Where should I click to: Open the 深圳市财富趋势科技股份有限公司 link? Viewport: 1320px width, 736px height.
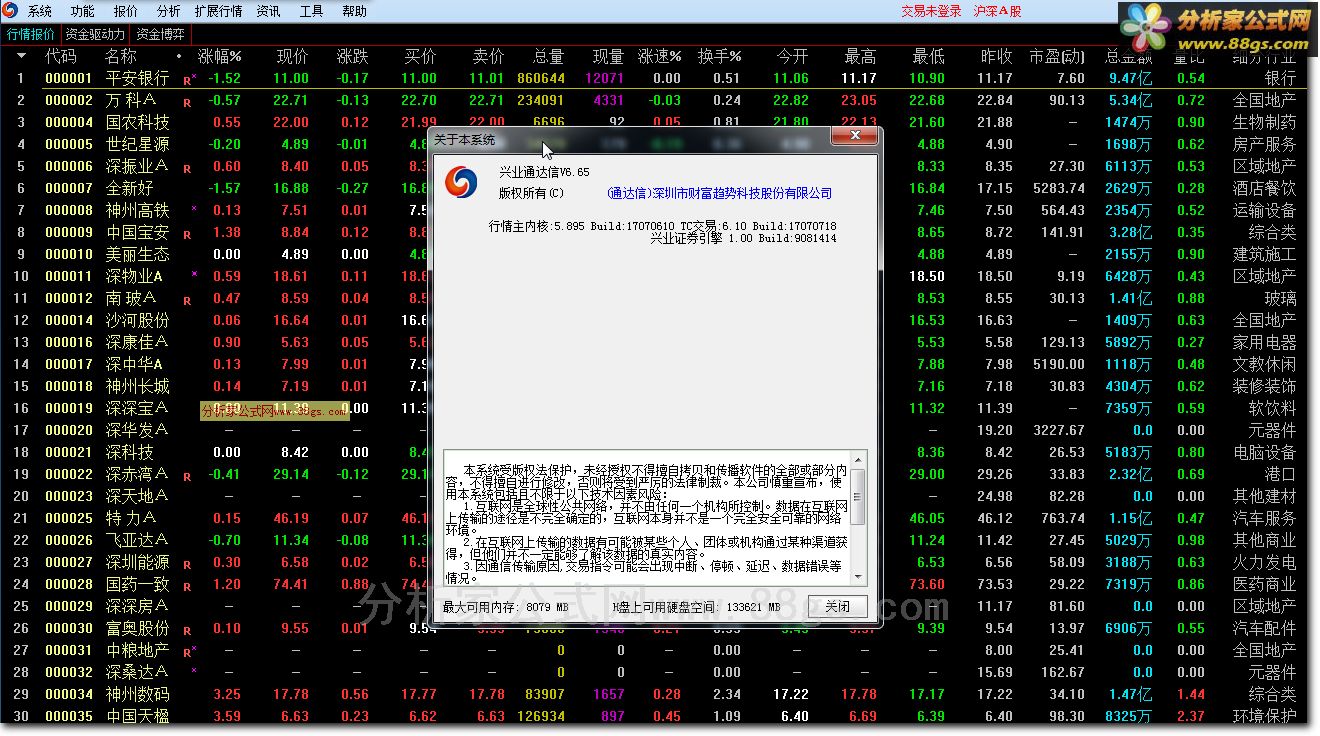click(x=719, y=193)
